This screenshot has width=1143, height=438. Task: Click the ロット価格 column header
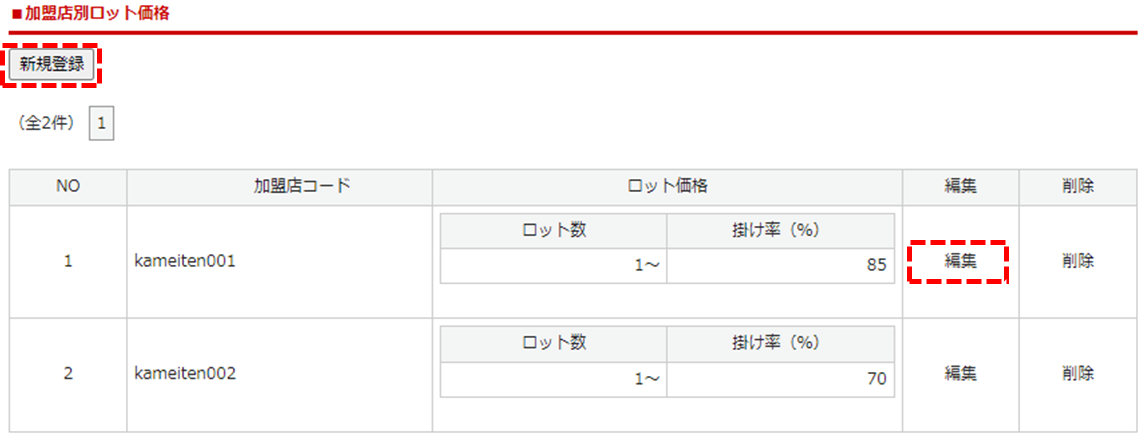click(667, 187)
